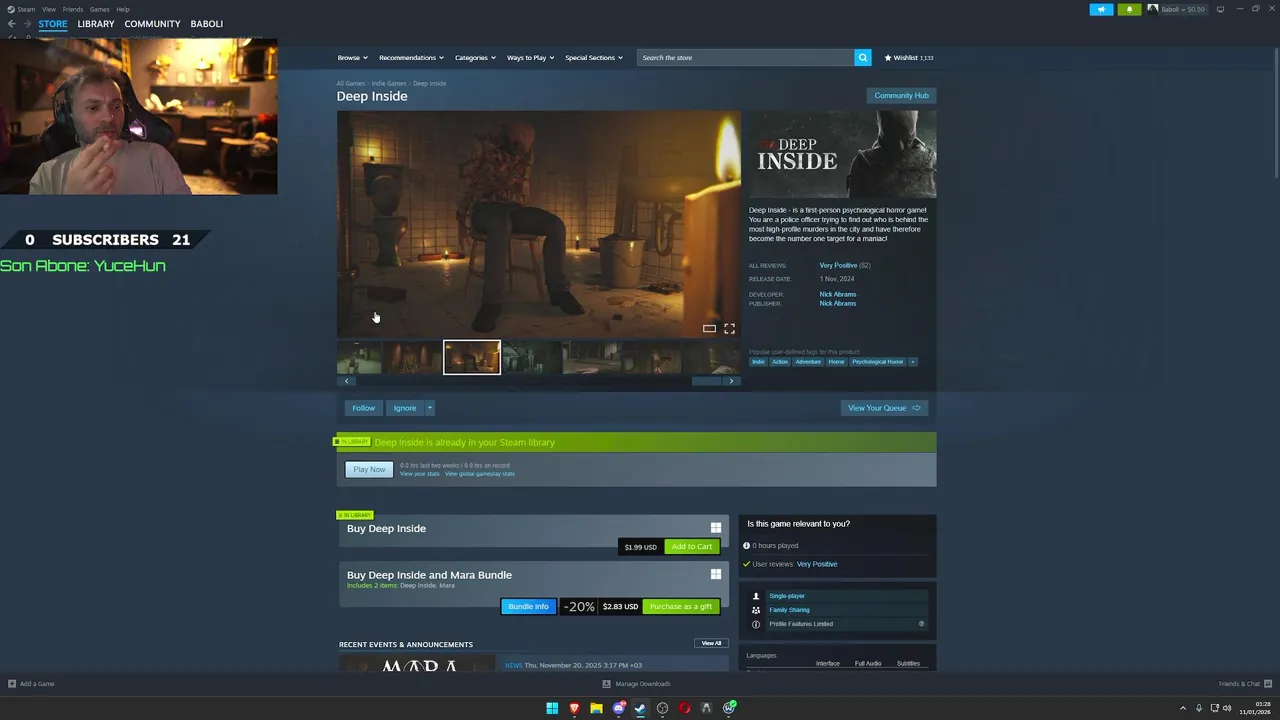Image resolution: width=1280 pixels, height=720 pixels.
Task: Click the Bundle info button
Action: (528, 607)
